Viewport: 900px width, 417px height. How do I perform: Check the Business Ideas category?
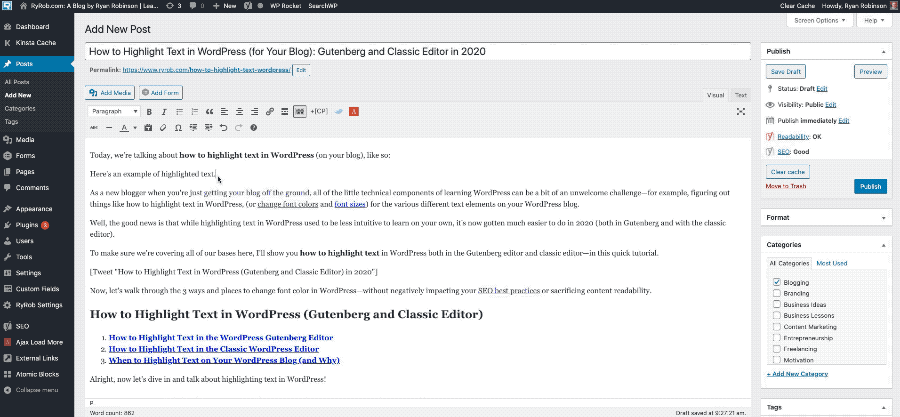point(777,305)
